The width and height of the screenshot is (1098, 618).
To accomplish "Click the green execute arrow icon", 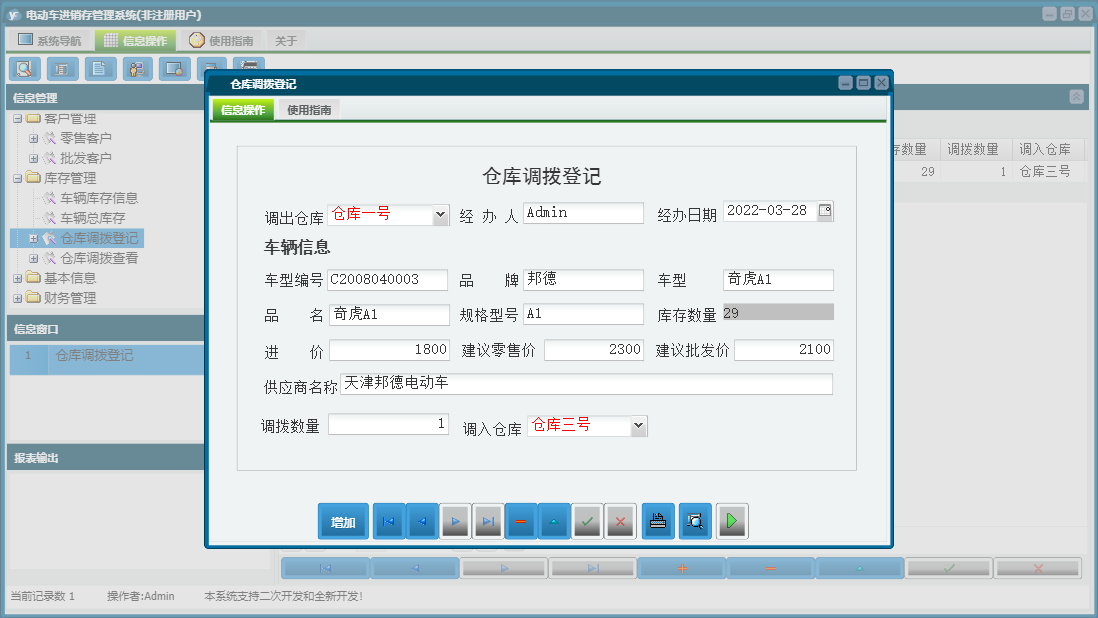I will (732, 521).
